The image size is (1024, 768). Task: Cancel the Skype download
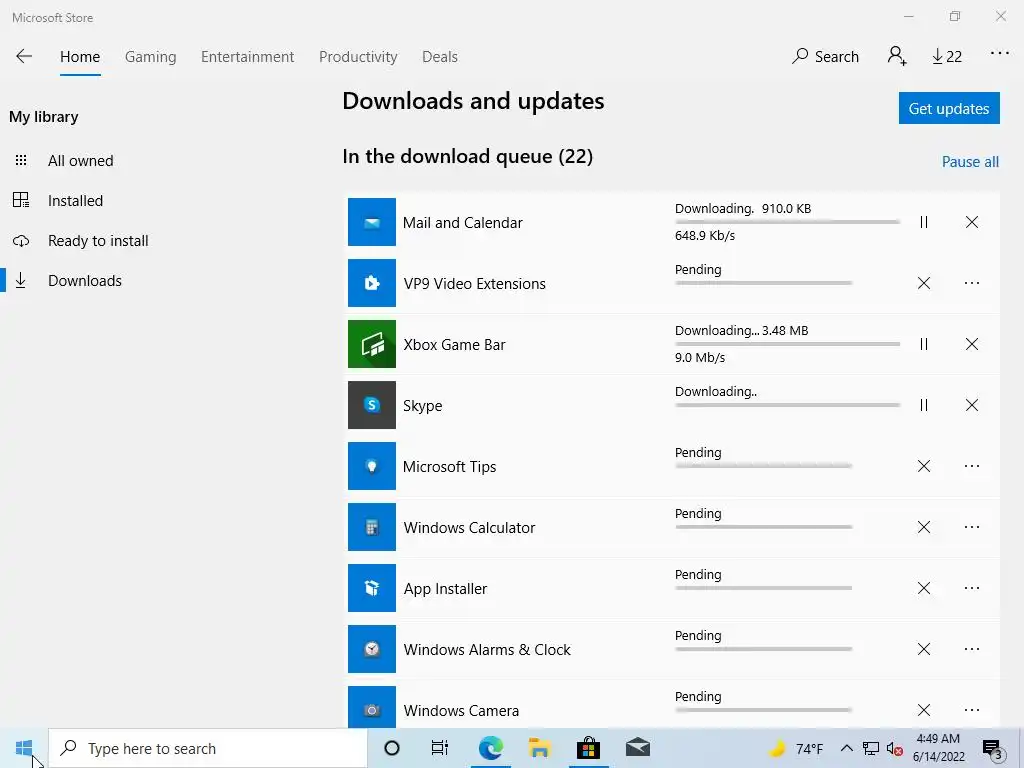972,405
